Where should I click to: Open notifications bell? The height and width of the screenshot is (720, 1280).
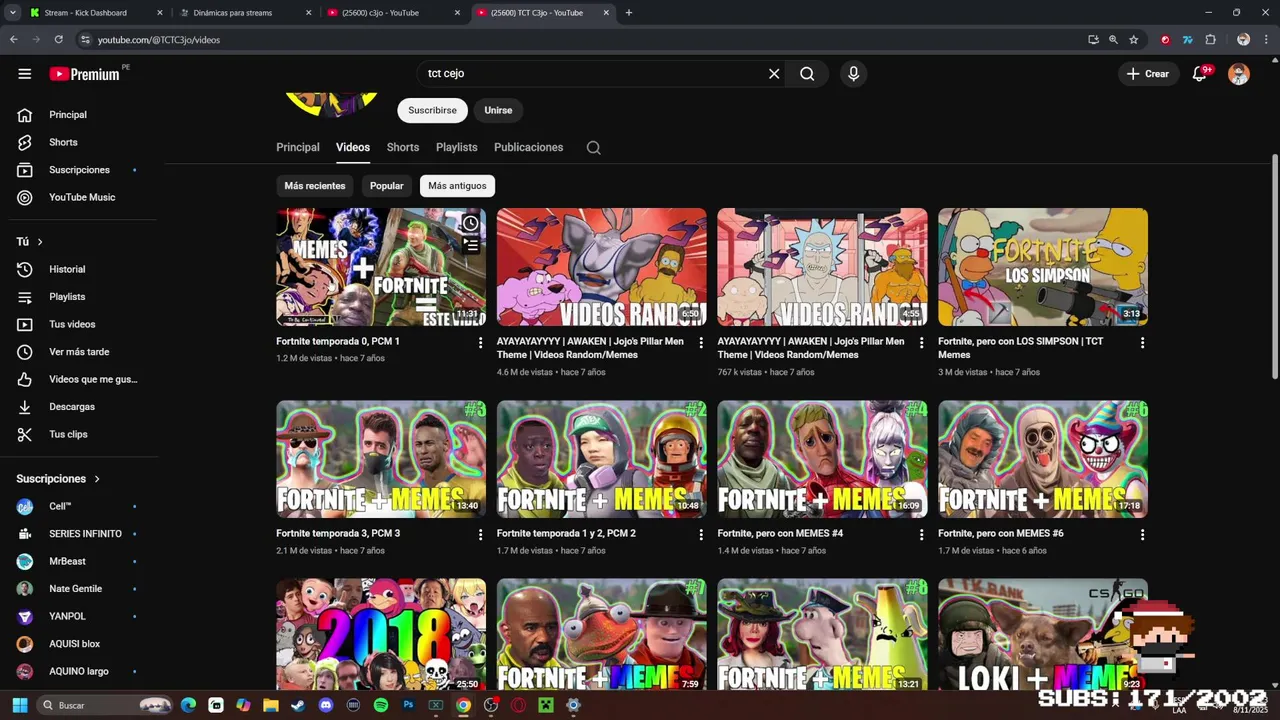click(1200, 74)
